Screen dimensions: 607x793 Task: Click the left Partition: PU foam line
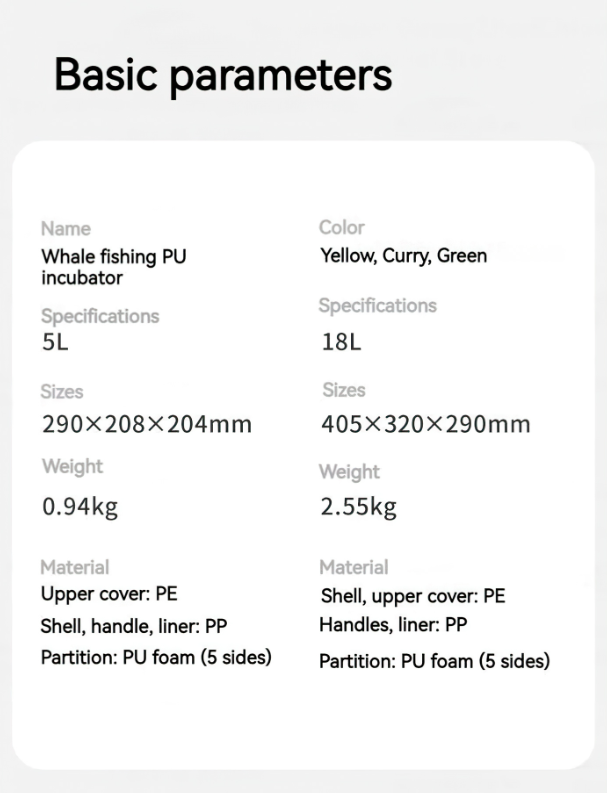pos(156,657)
